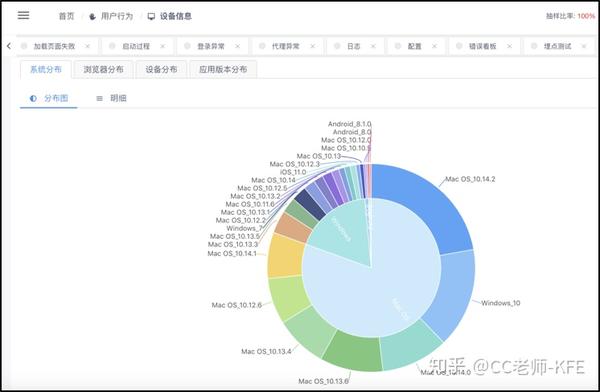Select the 设备分布 sub-tab

point(161,69)
